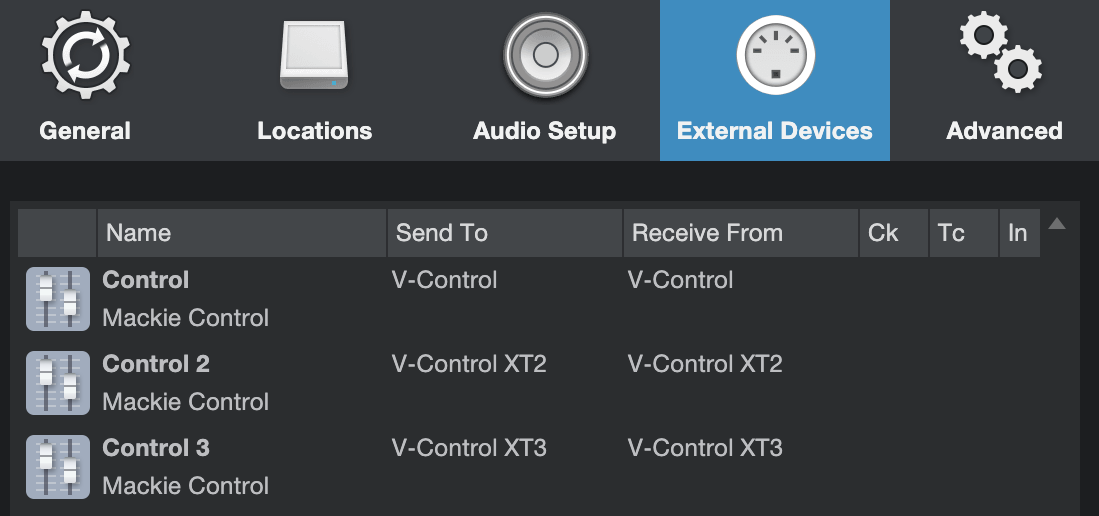
Task: Select the Control 2 device name
Action: click(x=156, y=364)
